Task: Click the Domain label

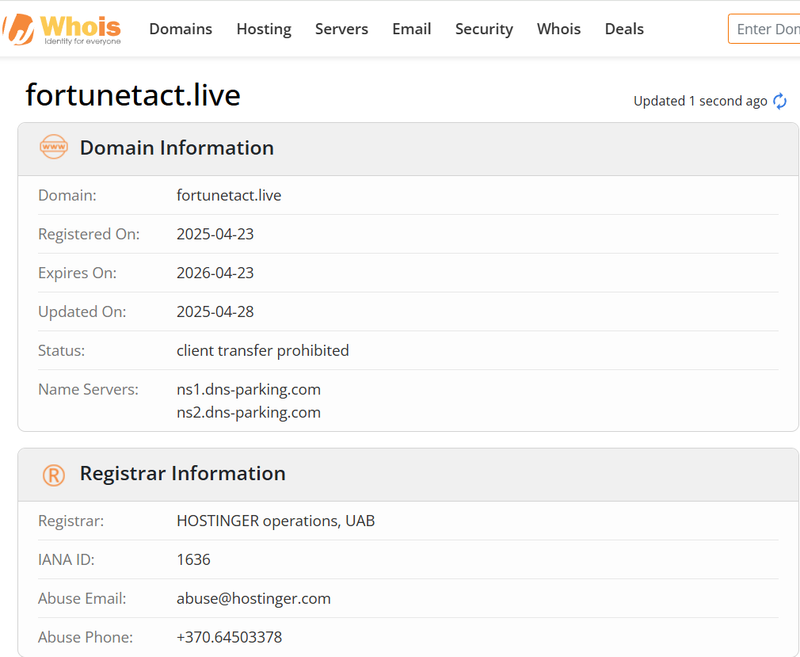Action: point(67,195)
